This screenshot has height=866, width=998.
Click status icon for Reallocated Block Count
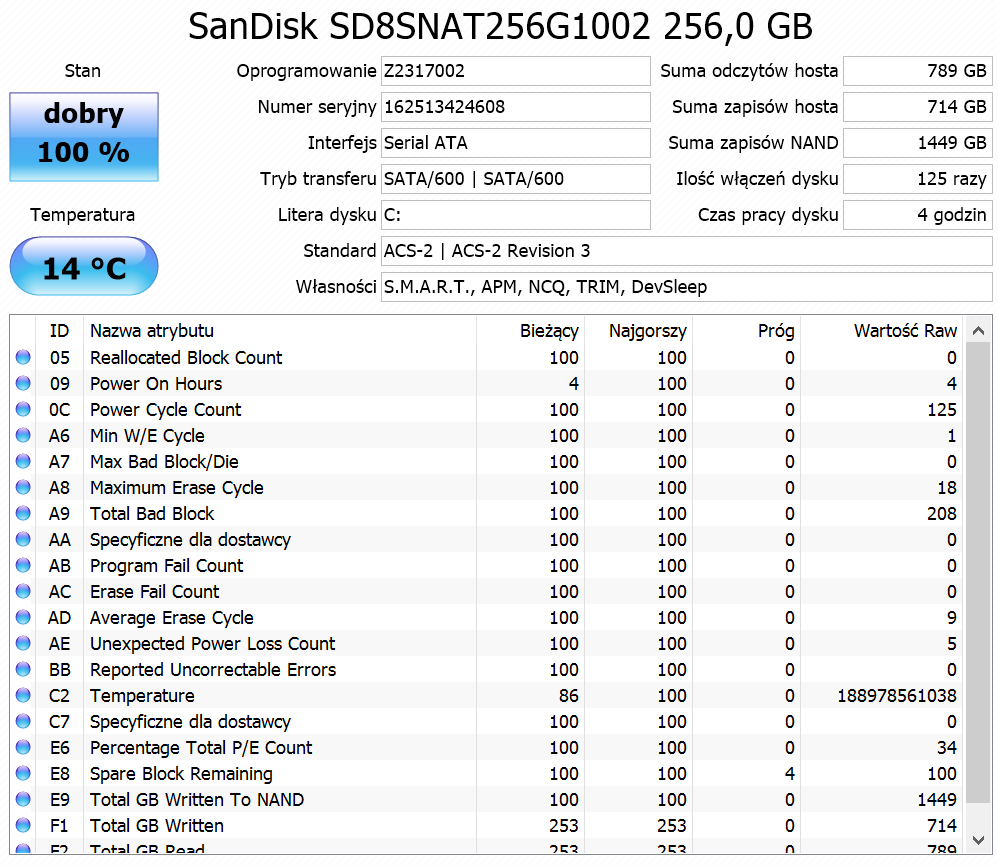(23, 357)
